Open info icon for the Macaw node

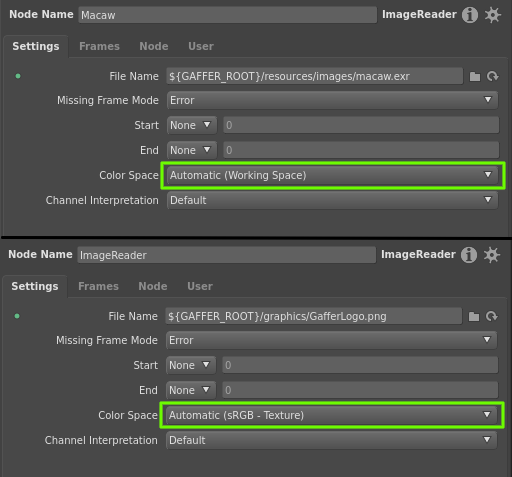click(x=470, y=15)
